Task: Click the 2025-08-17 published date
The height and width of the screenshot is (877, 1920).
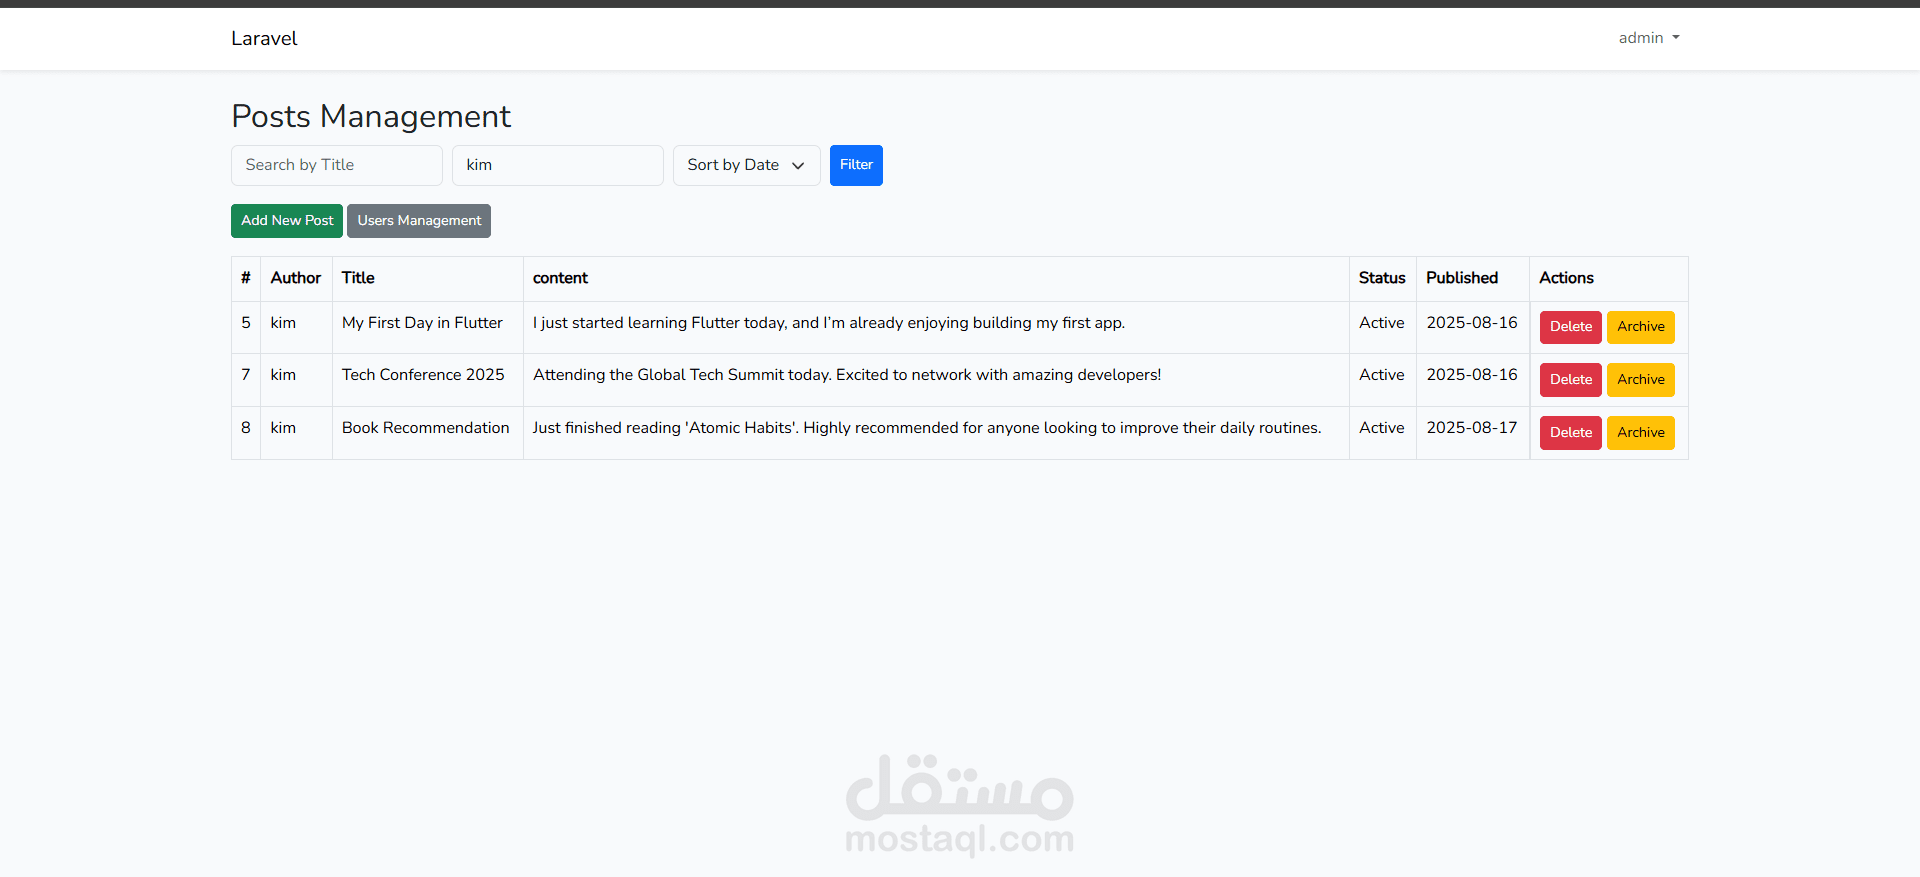Action: tap(1472, 428)
